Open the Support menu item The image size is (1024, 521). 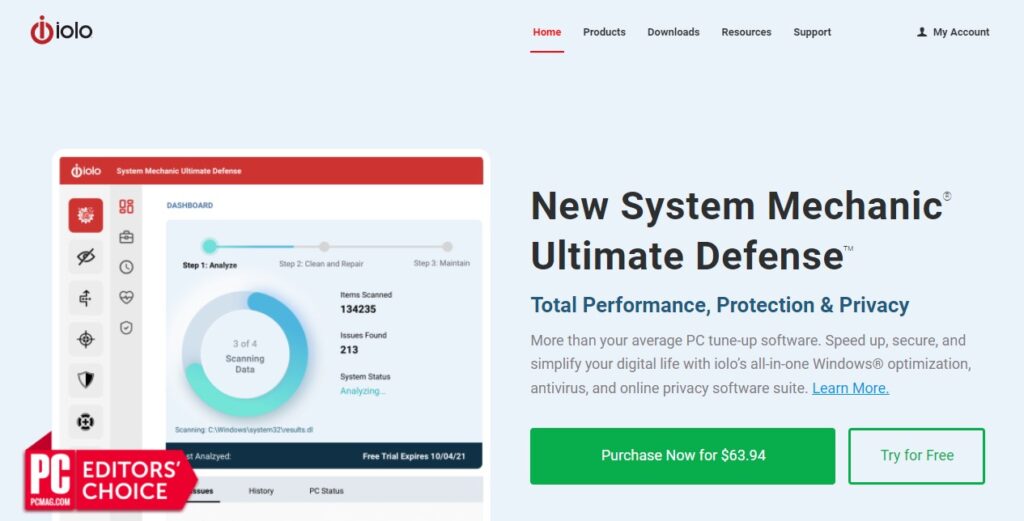point(812,32)
